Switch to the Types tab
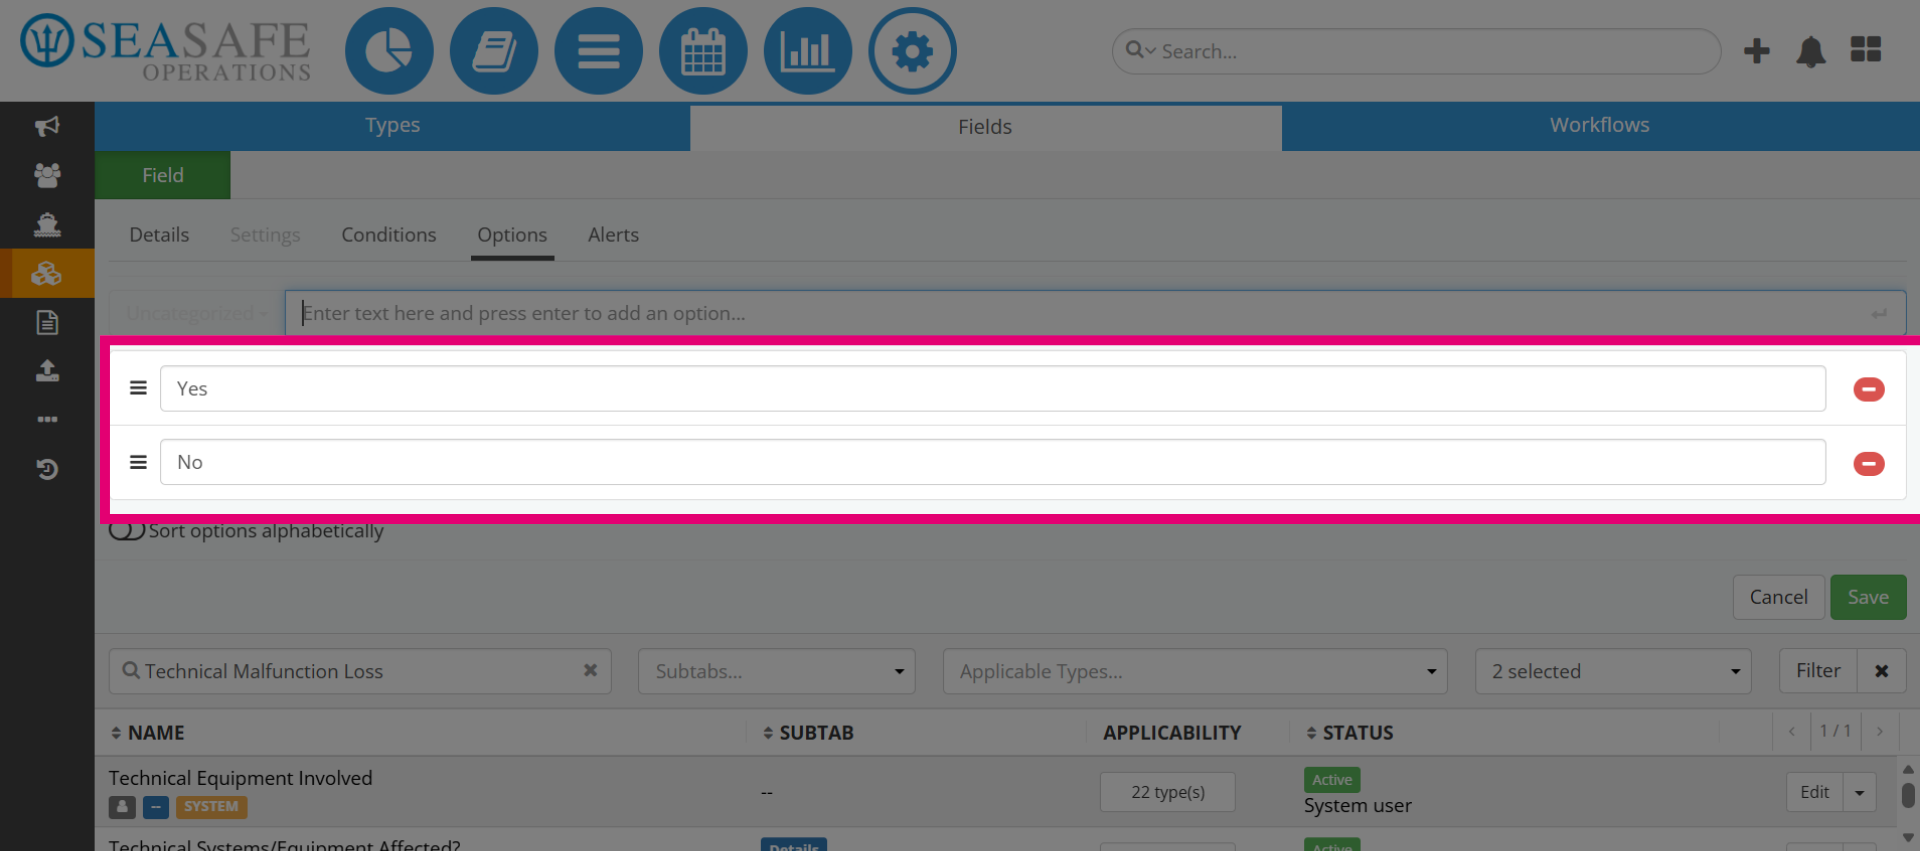The width and height of the screenshot is (1920, 851). click(392, 126)
